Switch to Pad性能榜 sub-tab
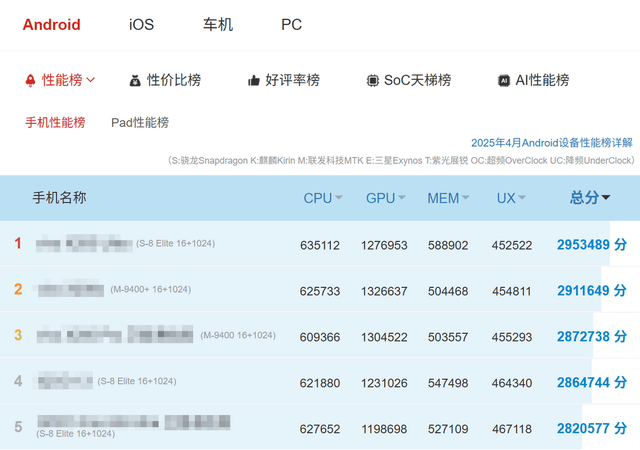 (140, 122)
